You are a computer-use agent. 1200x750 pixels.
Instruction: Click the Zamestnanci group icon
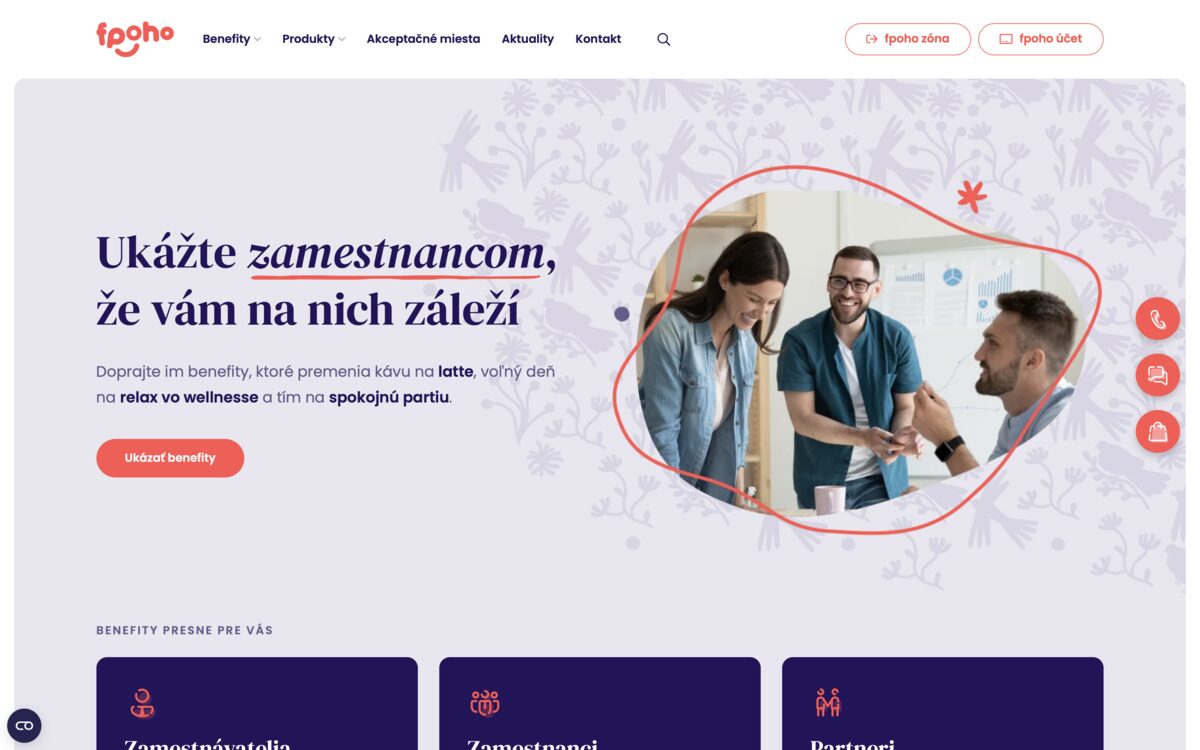(x=485, y=703)
